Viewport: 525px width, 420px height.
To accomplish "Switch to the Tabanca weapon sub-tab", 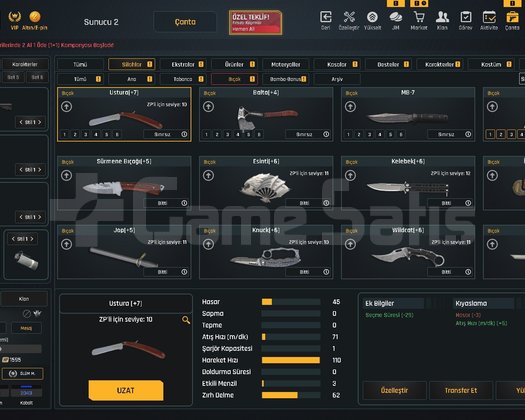I will [183, 79].
